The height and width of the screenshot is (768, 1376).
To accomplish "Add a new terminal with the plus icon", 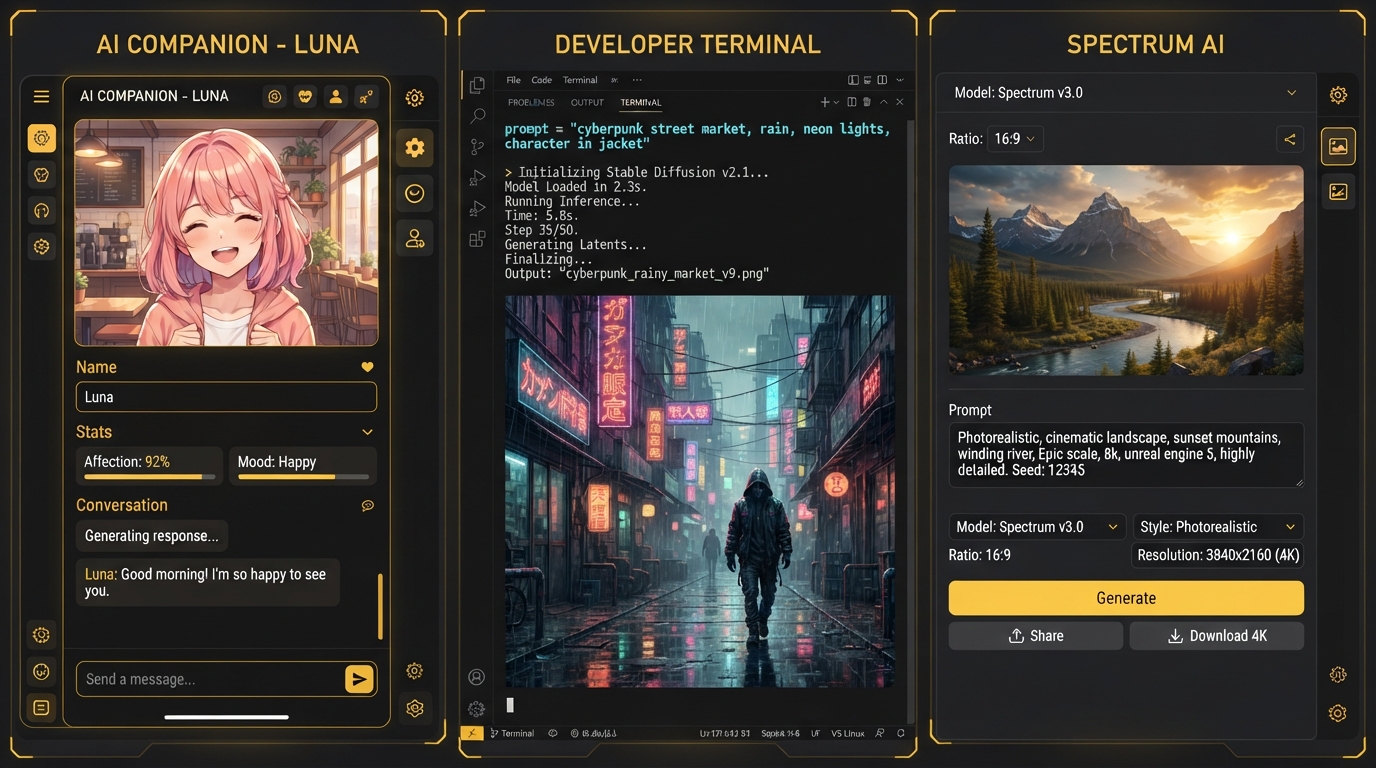I will [x=825, y=102].
